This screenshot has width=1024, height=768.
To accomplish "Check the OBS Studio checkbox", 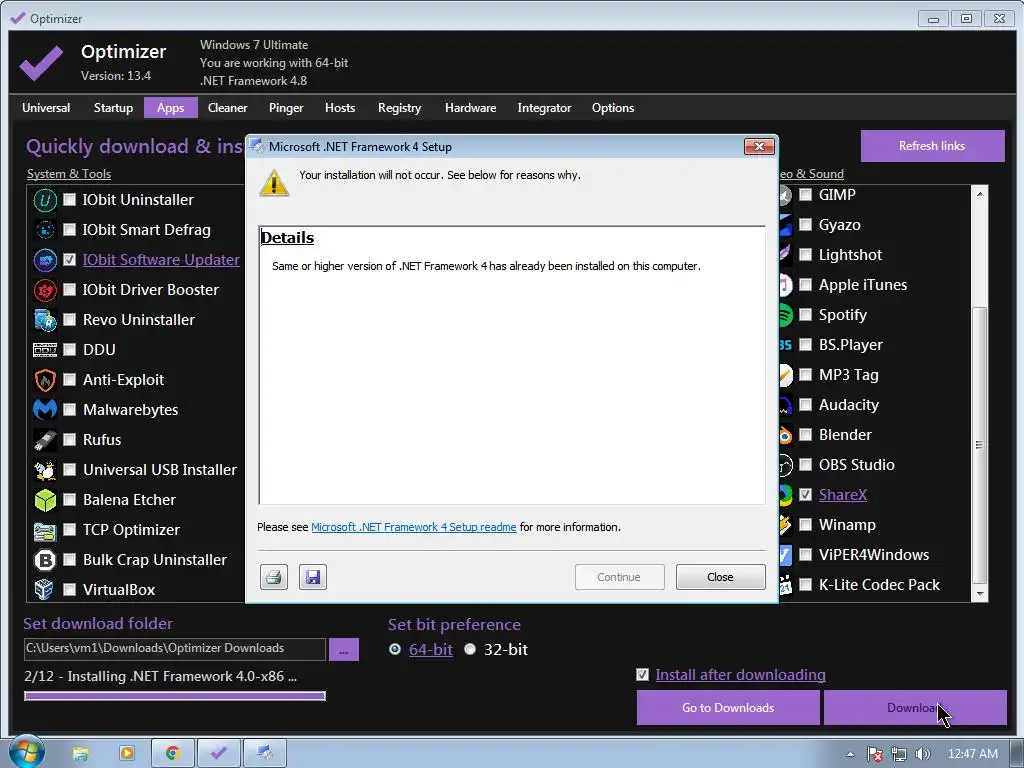I will (806, 465).
